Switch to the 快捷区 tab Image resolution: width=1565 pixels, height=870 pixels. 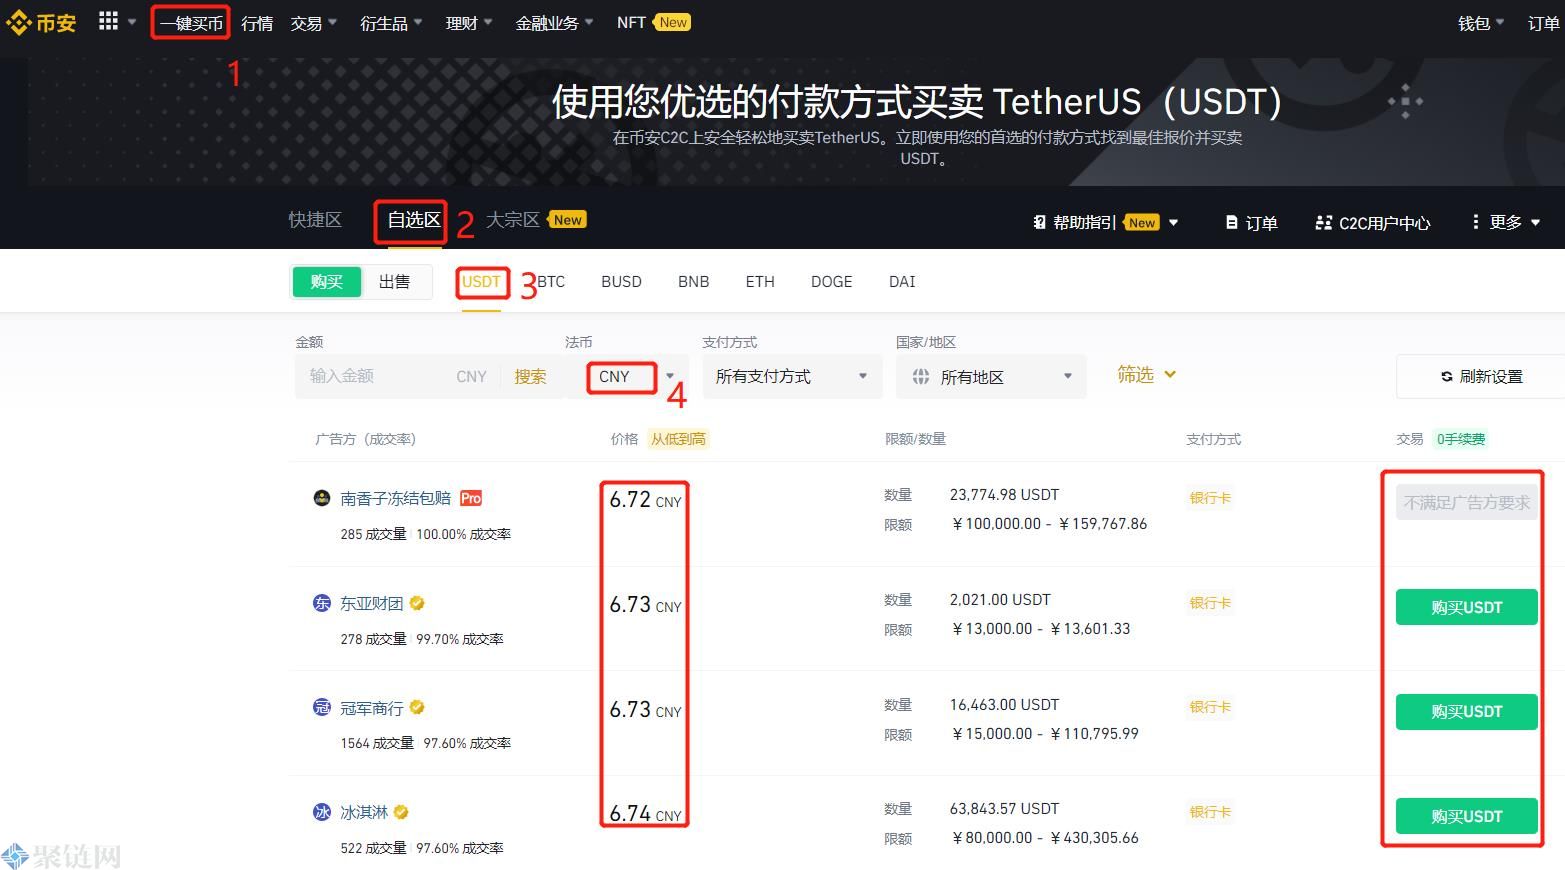(x=315, y=220)
